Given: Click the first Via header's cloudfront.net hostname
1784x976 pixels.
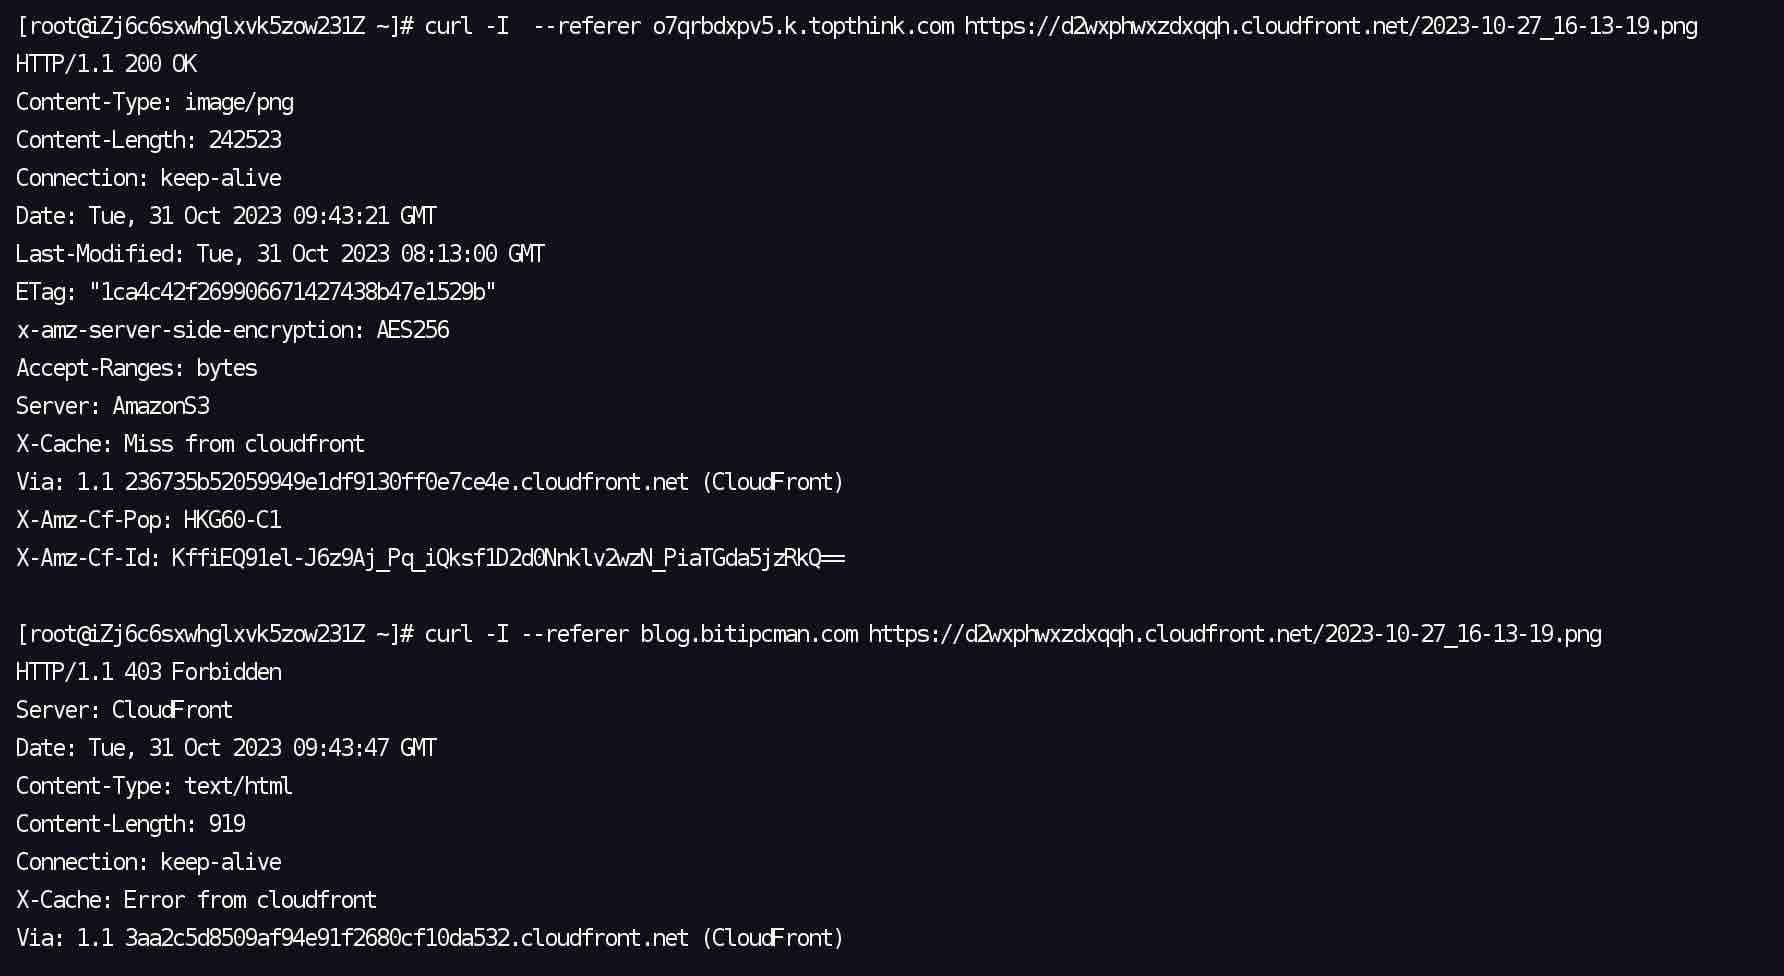Looking at the screenshot, I should 406,482.
